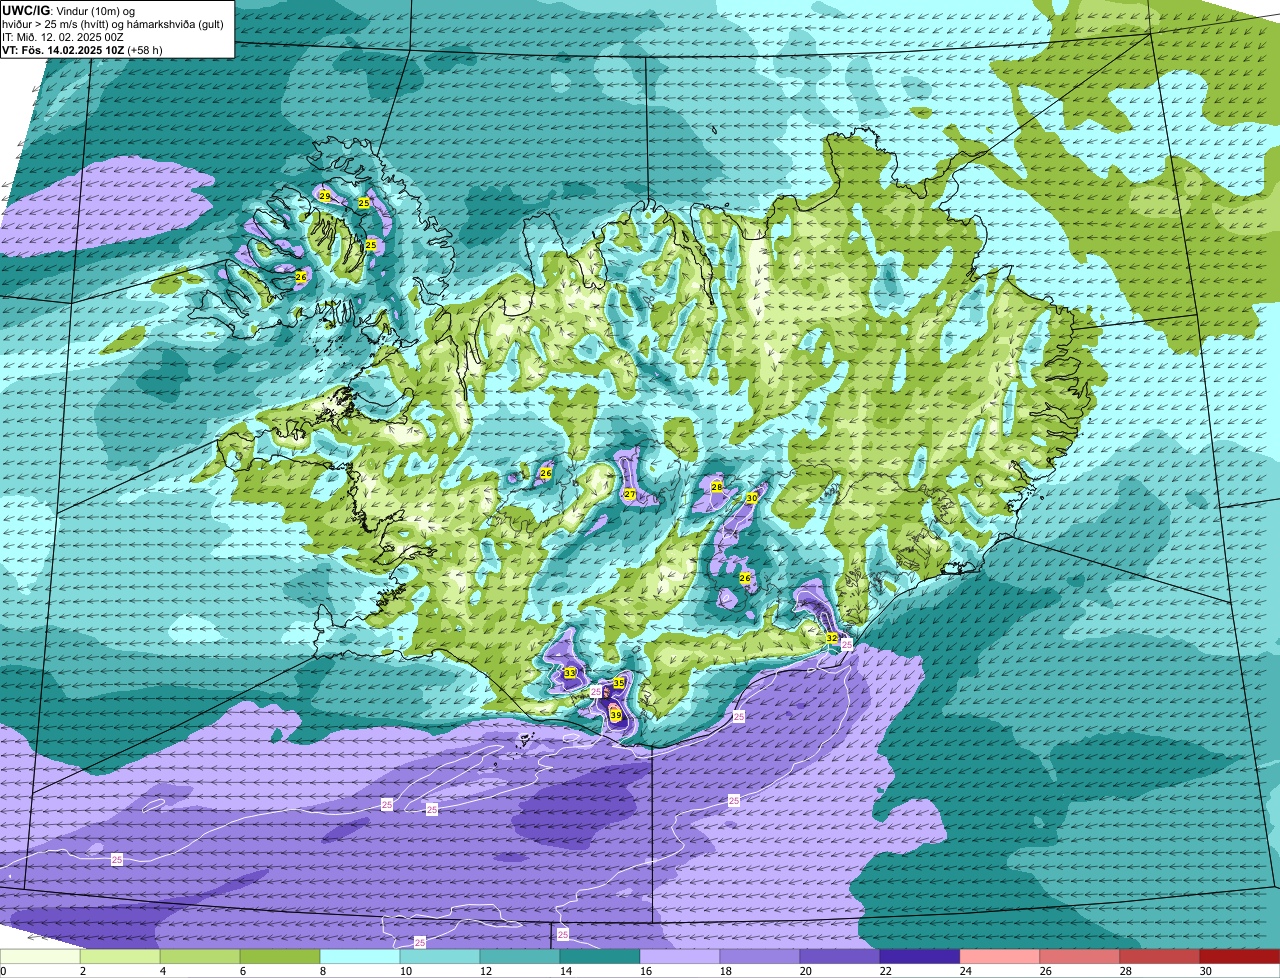This screenshot has width=1280, height=978.
Task: Click the yellow max gust label 27
Action: coord(630,494)
